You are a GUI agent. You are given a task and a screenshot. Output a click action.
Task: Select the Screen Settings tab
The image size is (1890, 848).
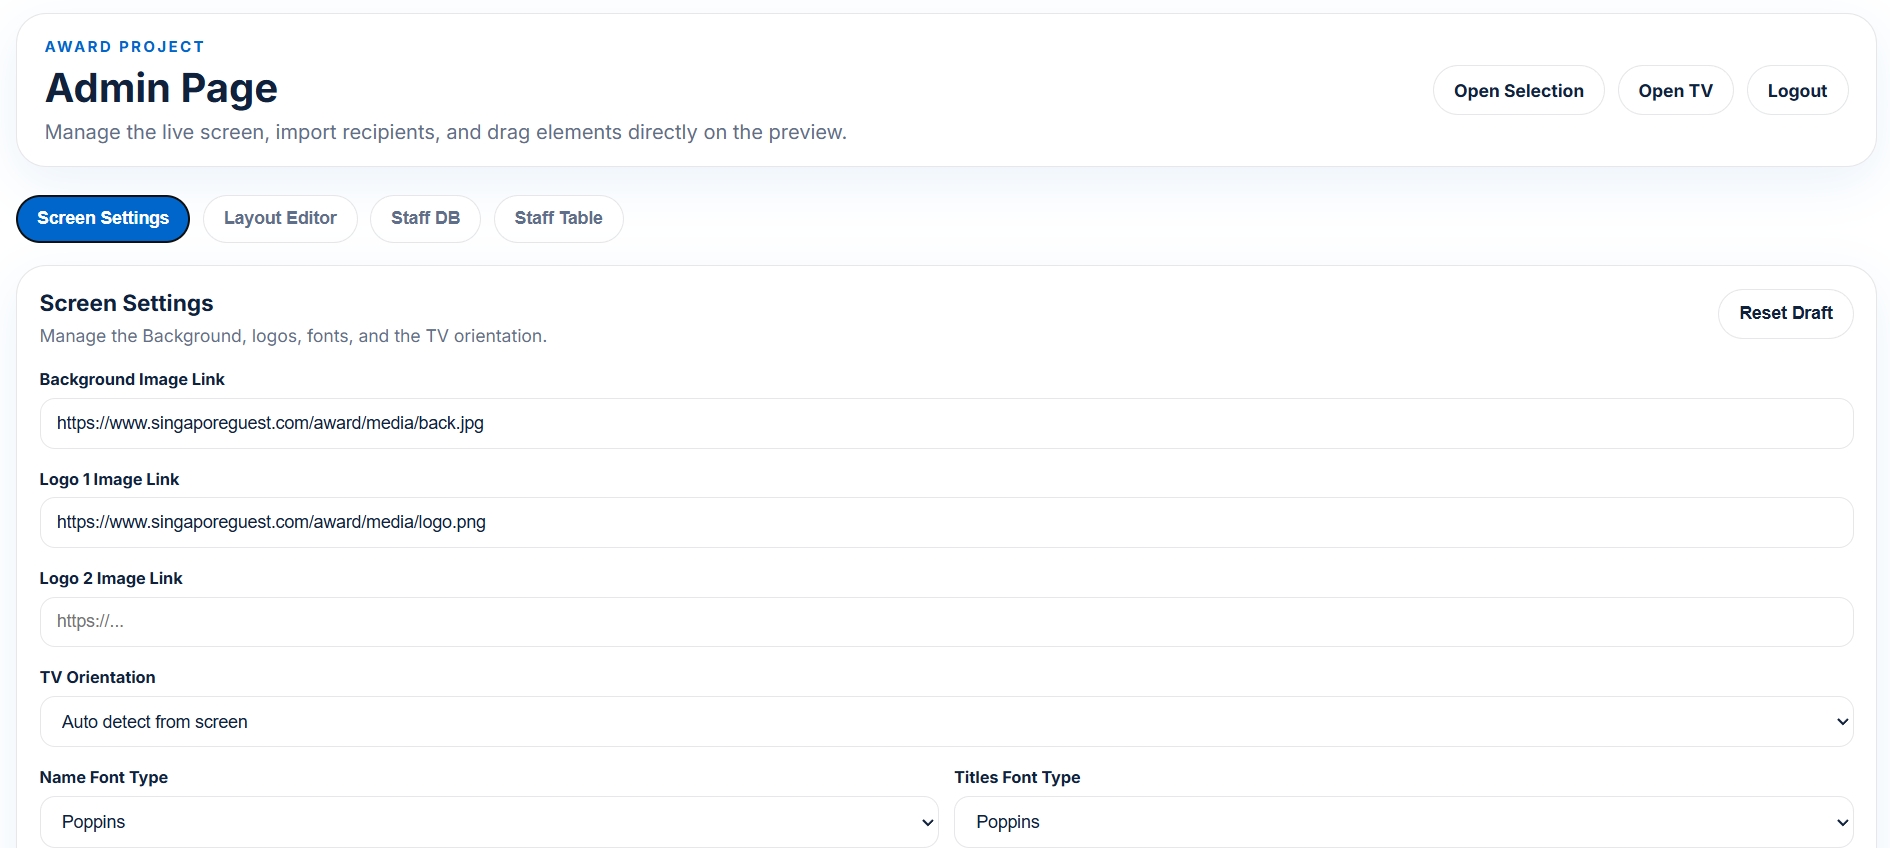tap(103, 218)
